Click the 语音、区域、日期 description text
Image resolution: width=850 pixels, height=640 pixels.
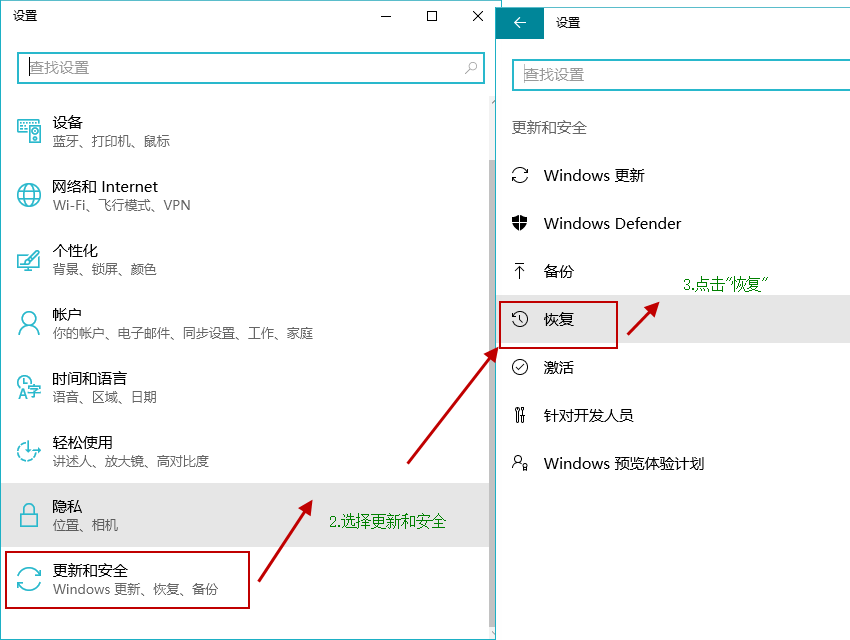(x=104, y=397)
